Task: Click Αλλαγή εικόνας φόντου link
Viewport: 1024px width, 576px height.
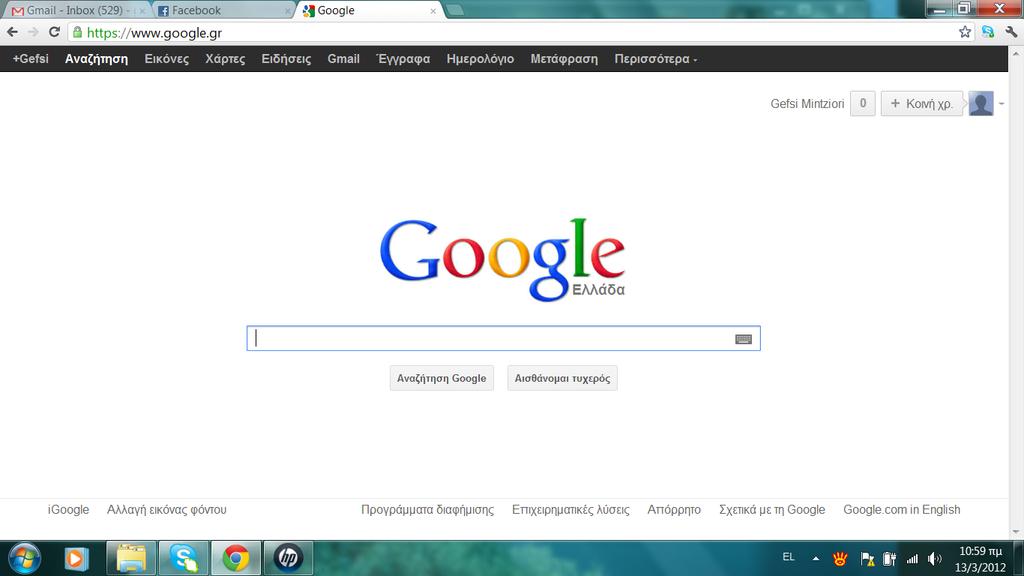Action: (x=167, y=509)
